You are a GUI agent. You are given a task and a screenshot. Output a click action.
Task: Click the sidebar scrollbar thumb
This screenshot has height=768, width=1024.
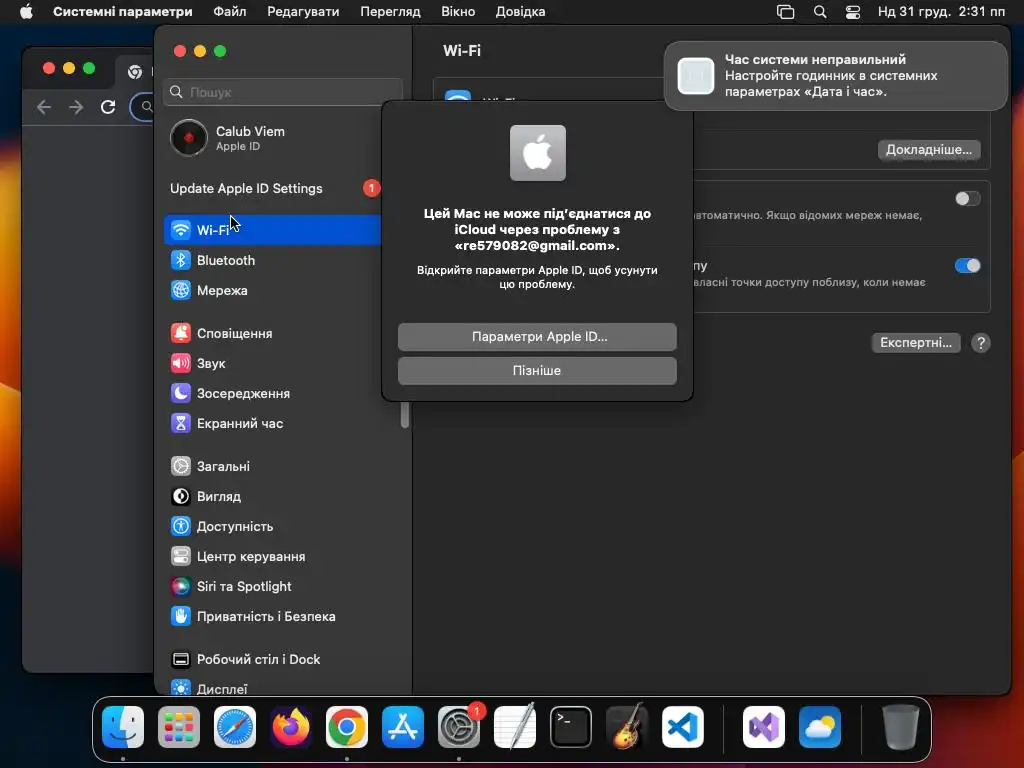point(405,415)
